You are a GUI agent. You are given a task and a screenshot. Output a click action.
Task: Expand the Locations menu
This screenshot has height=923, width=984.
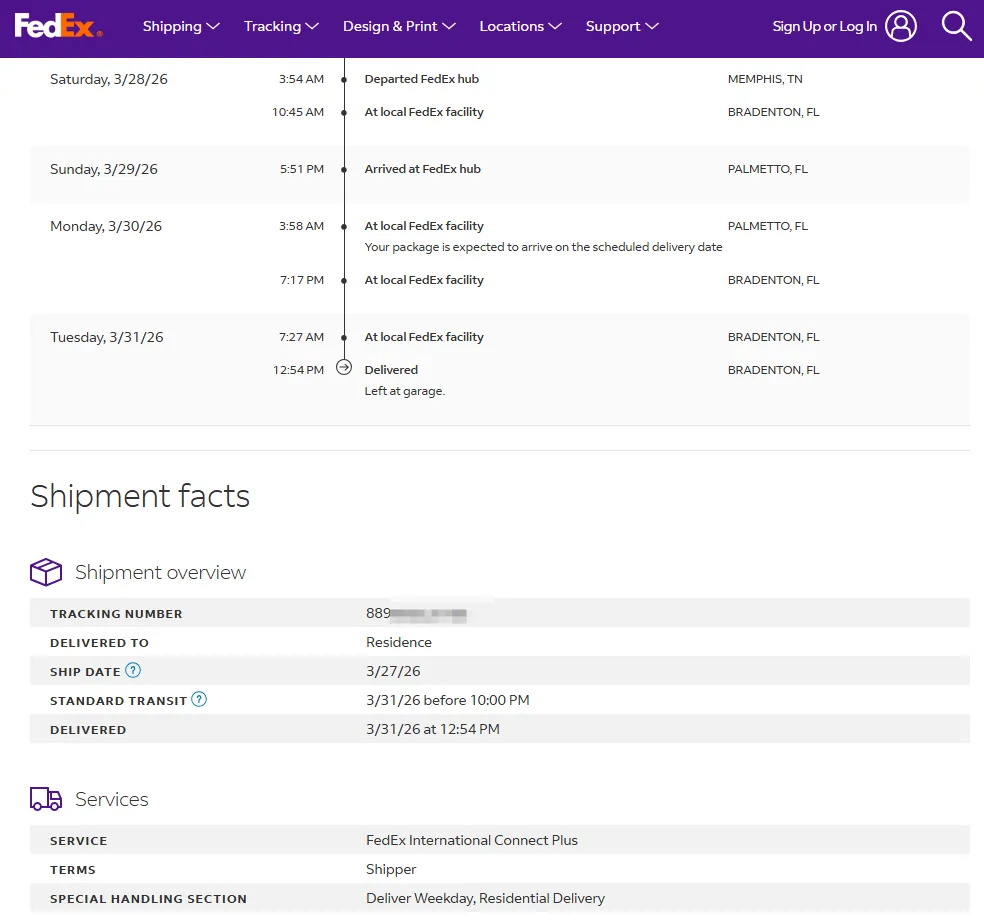[520, 26]
